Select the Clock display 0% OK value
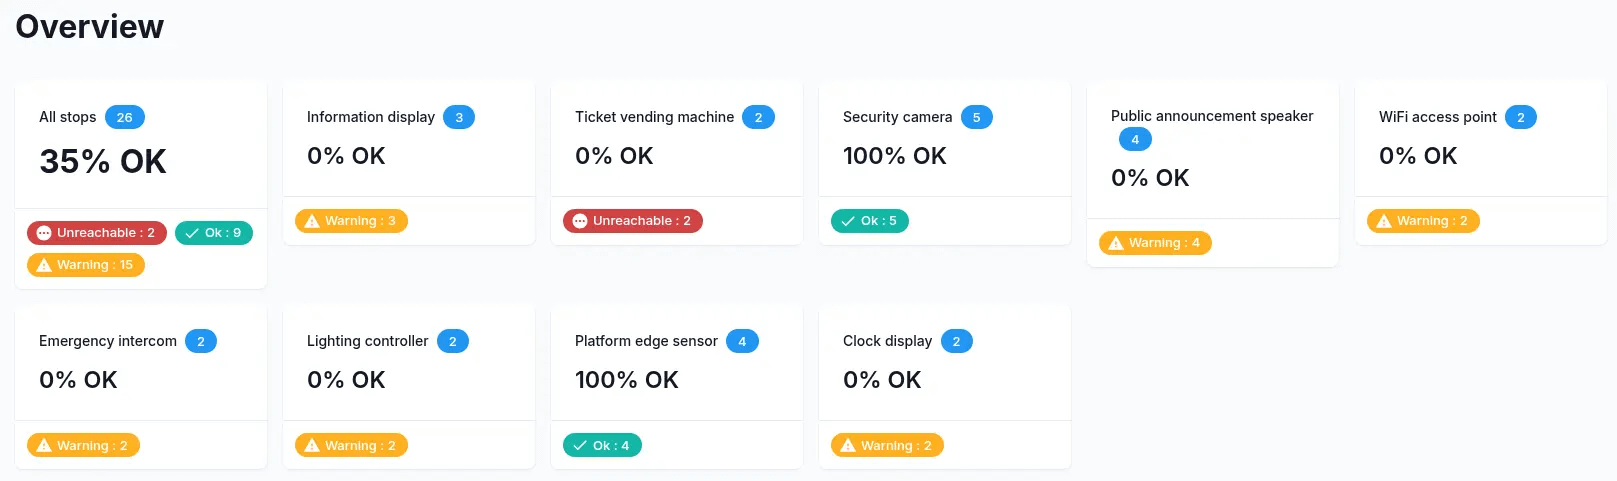This screenshot has width=1617, height=481. pyautogui.click(x=882, y=380)
